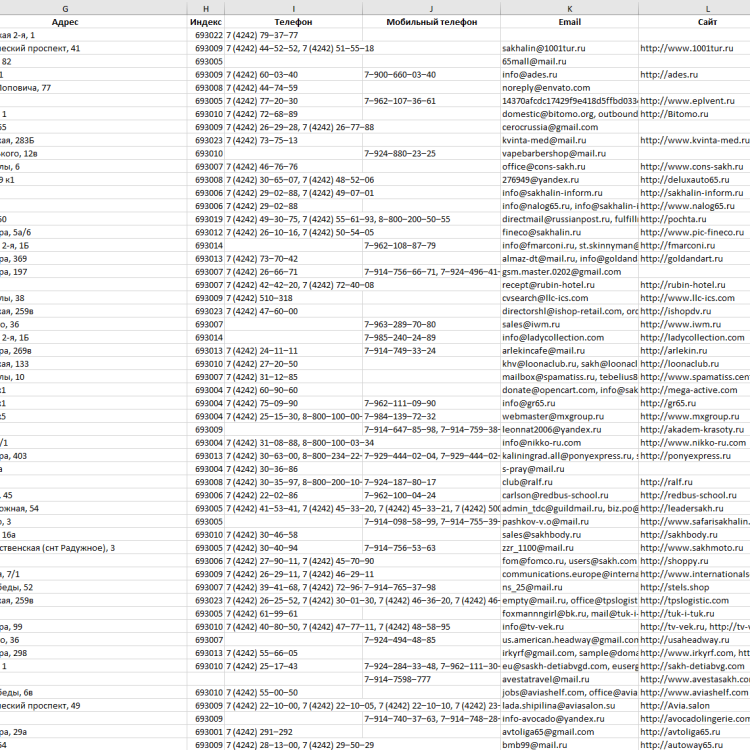Open link http://stels.shop
This screenshot has width=750, height=750.
[675, 588]
